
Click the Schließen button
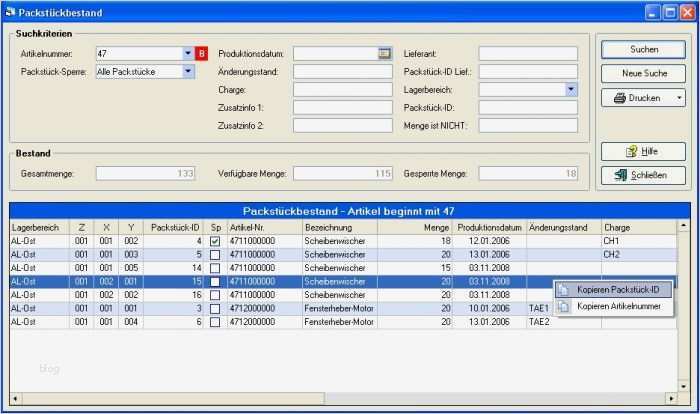(643, 176)
